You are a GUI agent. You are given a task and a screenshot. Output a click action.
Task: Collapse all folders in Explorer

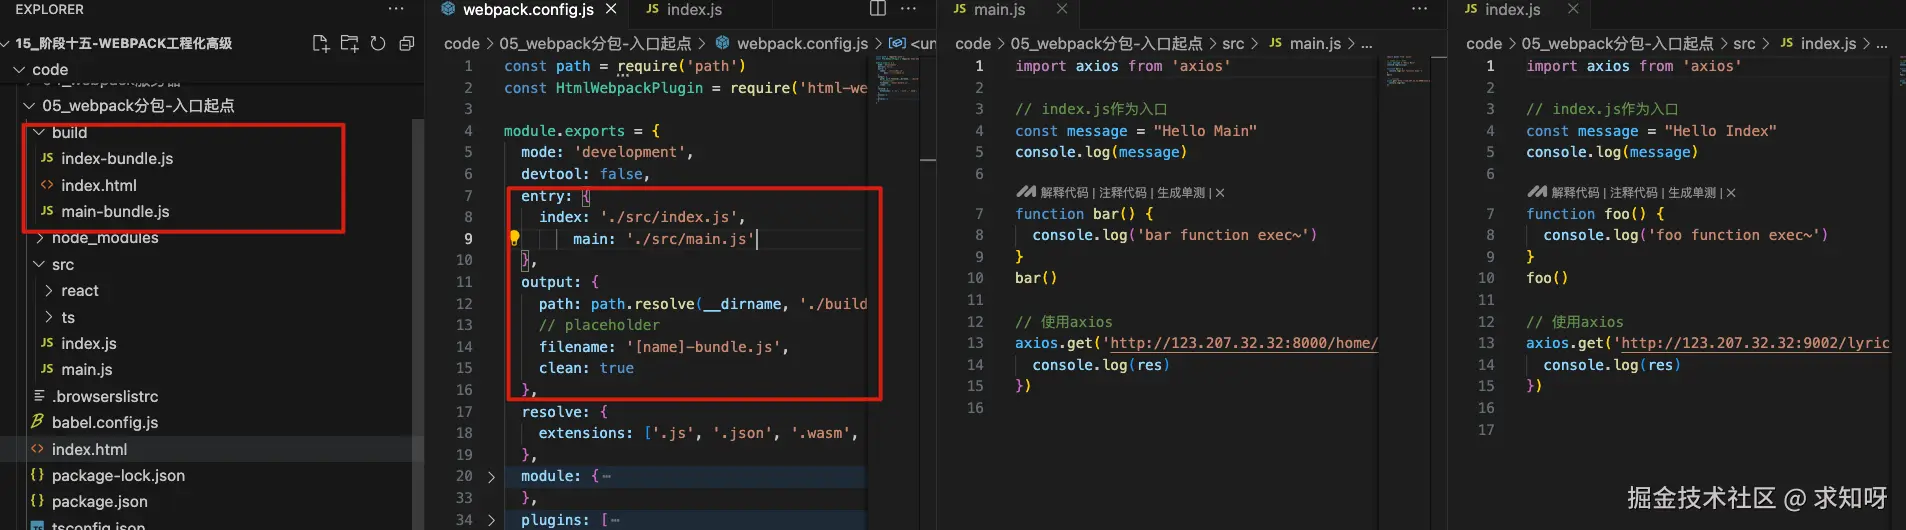407,43
